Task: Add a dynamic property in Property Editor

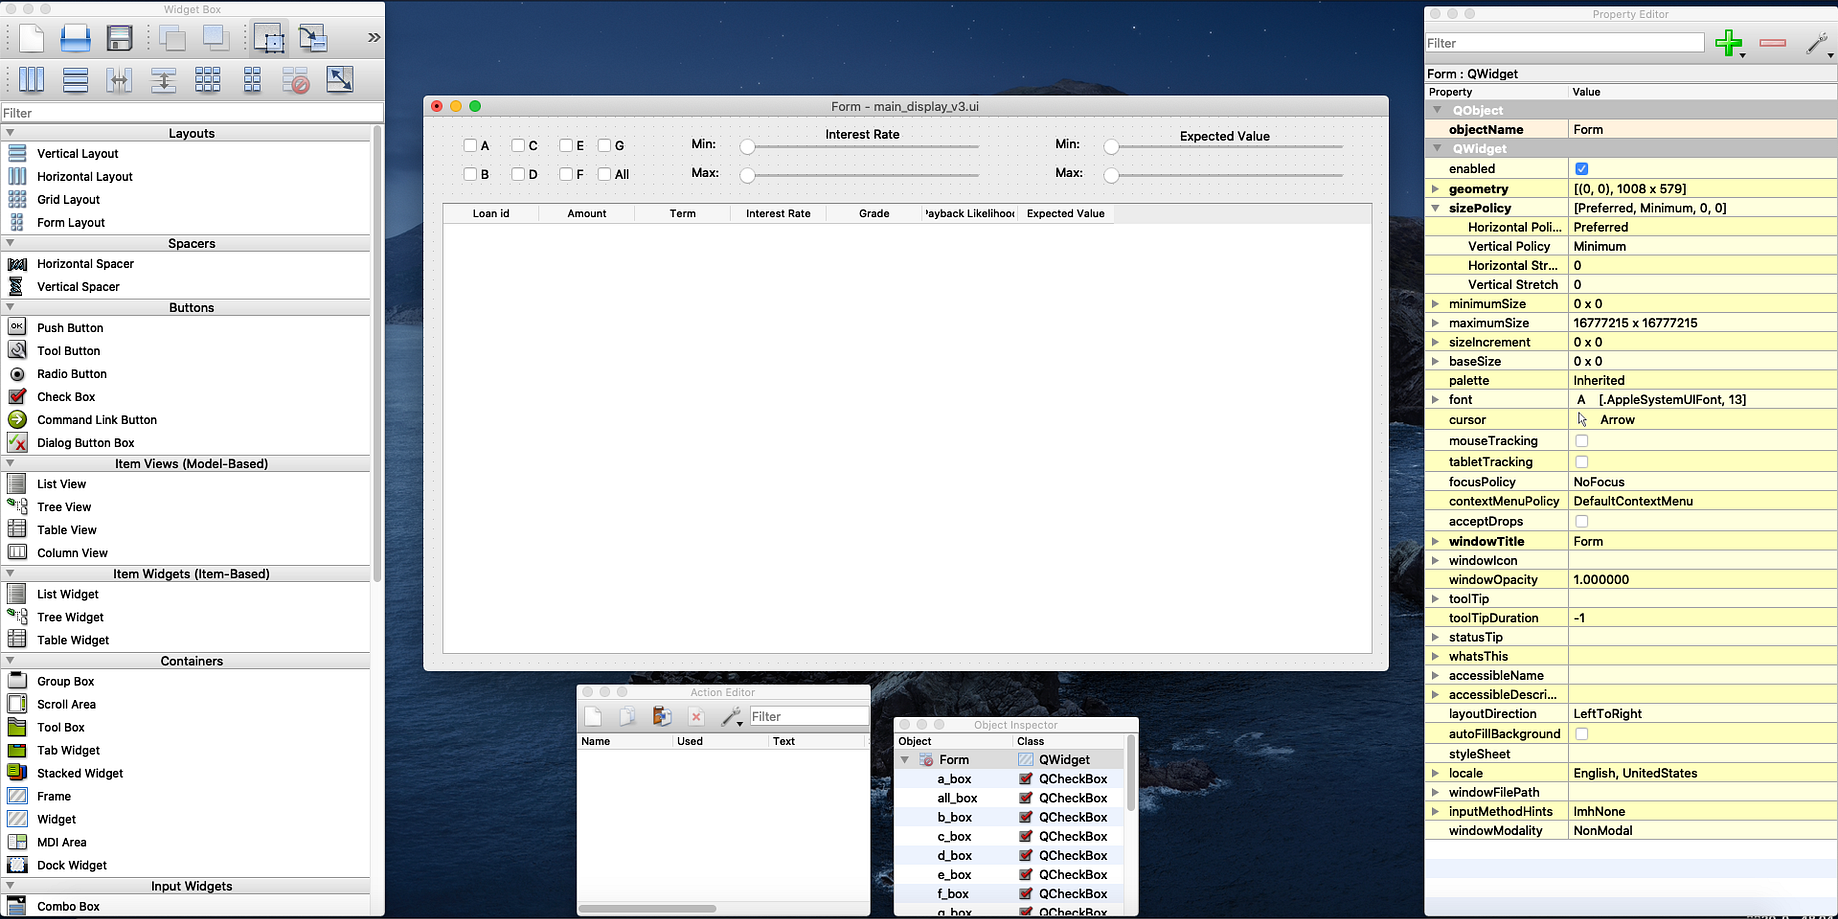Action: (1729, 43)
